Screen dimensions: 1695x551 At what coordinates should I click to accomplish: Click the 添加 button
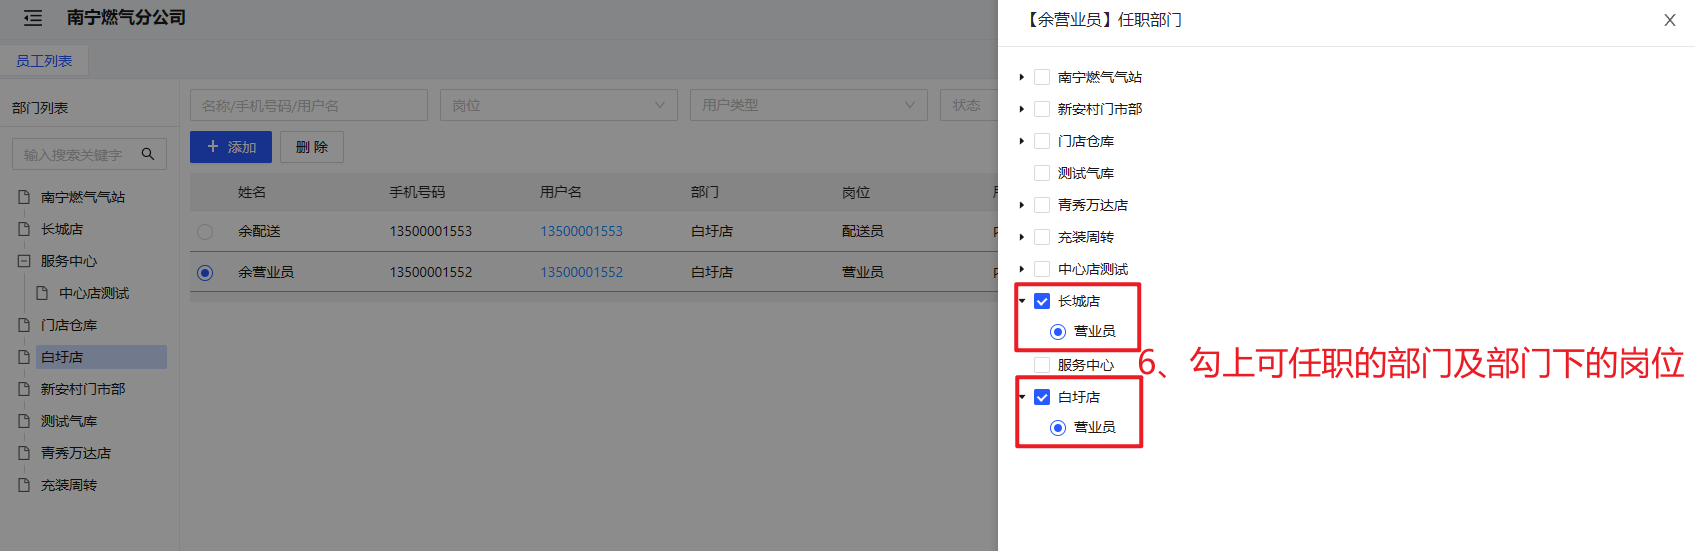click(232, 147)
